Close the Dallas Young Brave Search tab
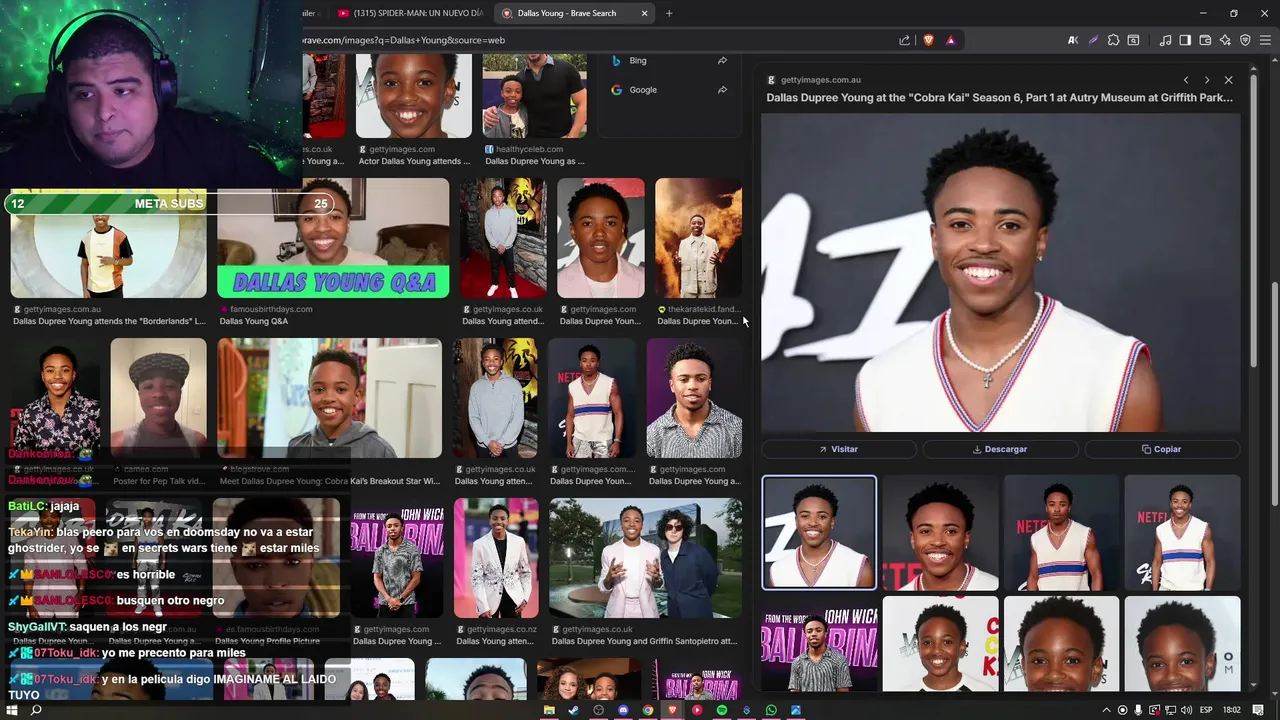The height and width of the screenshot is (720, 1280). pyautogui.click(x=644, y=13)
